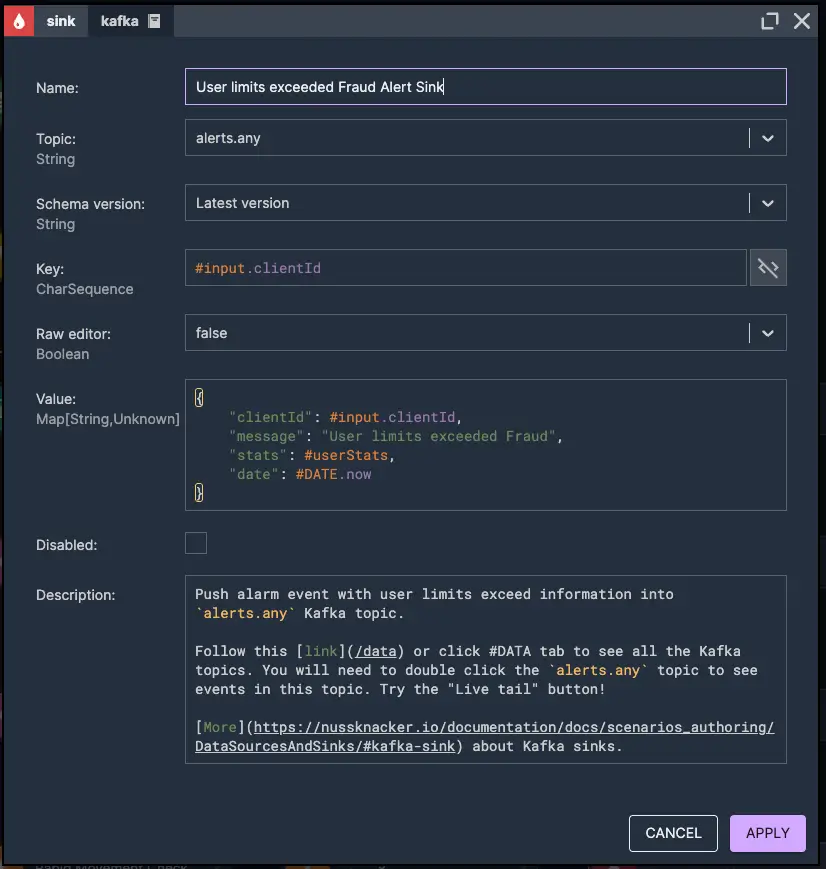Open the Raw editor false dropdown

486,333
